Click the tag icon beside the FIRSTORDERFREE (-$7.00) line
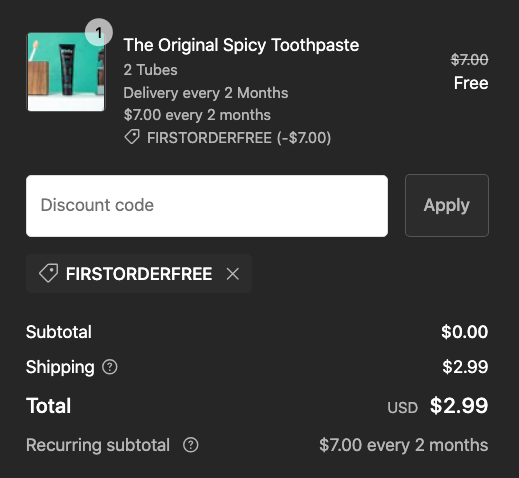Image resolution: width=519 pixels, height=478 pixels. 132,137
